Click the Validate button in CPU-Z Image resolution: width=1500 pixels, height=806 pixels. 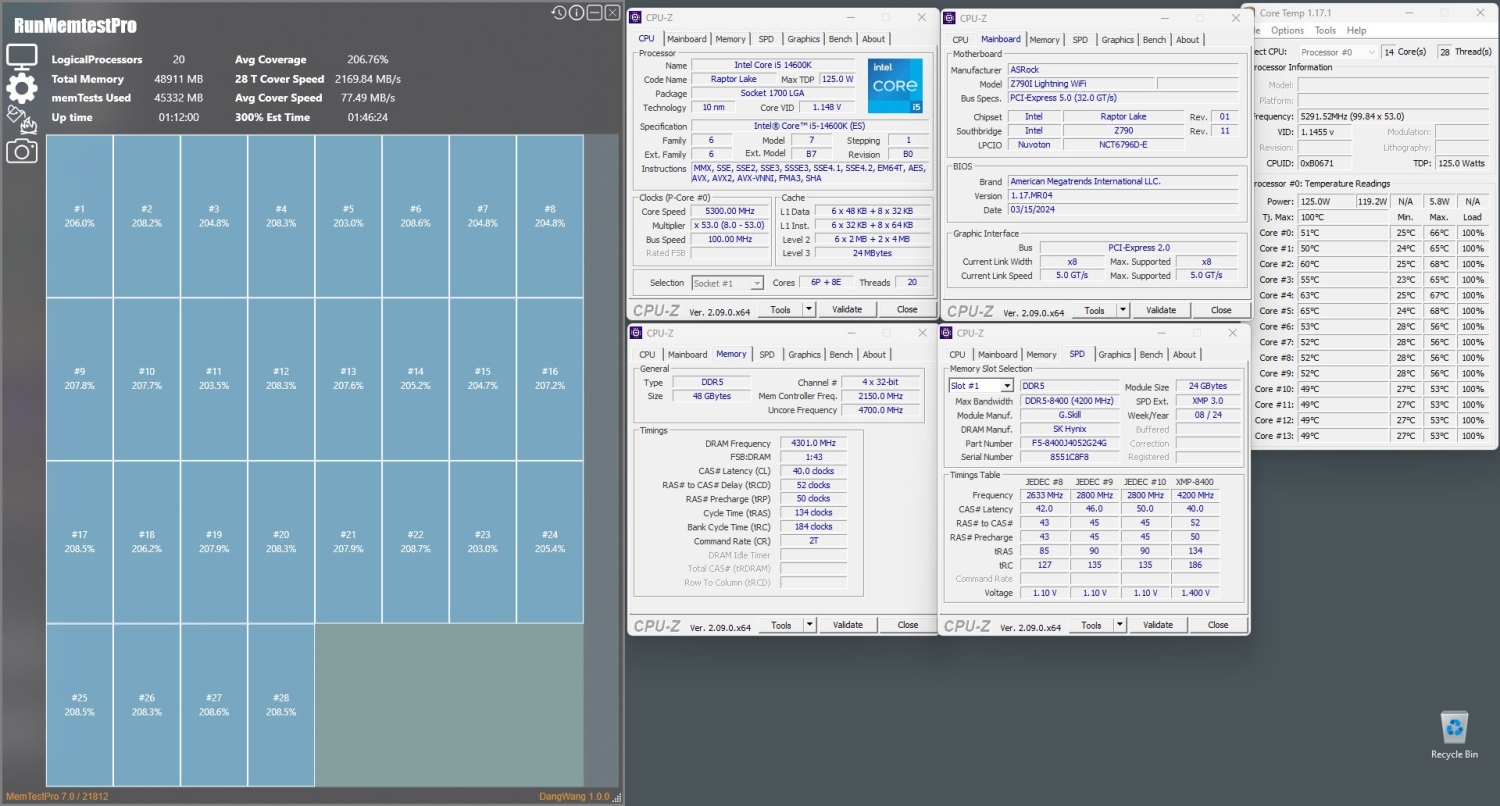[846, 309]
